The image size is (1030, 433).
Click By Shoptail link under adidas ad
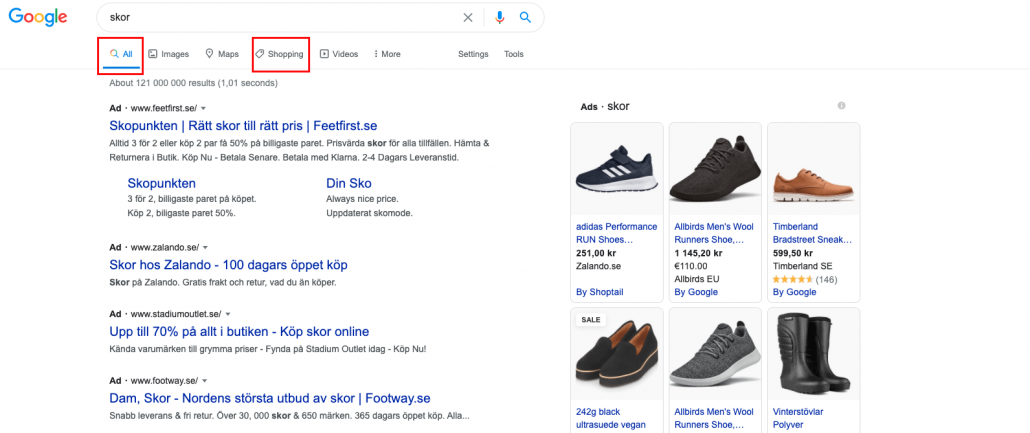tap(599, 292)
